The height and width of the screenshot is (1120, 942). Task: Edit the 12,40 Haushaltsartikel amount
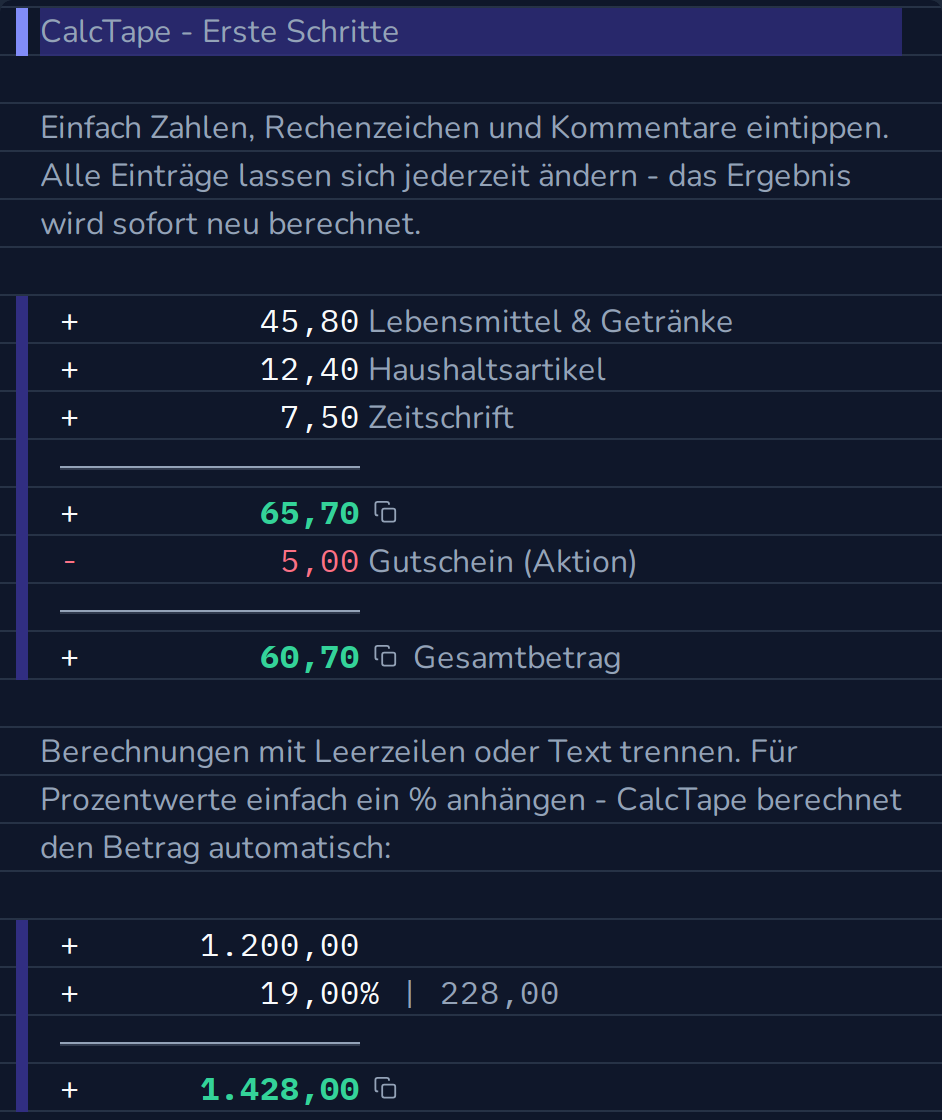pyautogui.click(x=309, y=369)
